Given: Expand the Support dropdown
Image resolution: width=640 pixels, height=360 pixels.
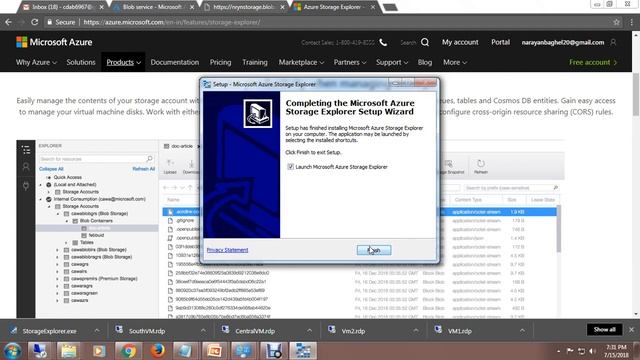Looking at the screenshot, I should [x=392, y=62].
